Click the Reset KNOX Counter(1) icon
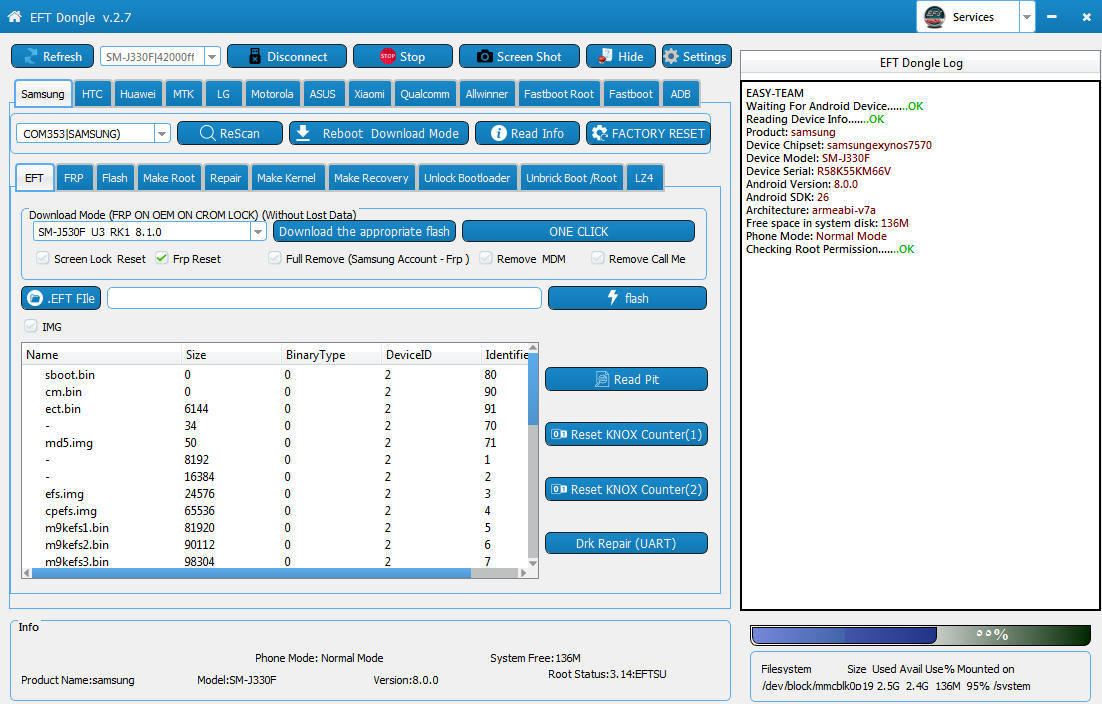Viewport: 1102px width, 704px height. coord(559,434)
